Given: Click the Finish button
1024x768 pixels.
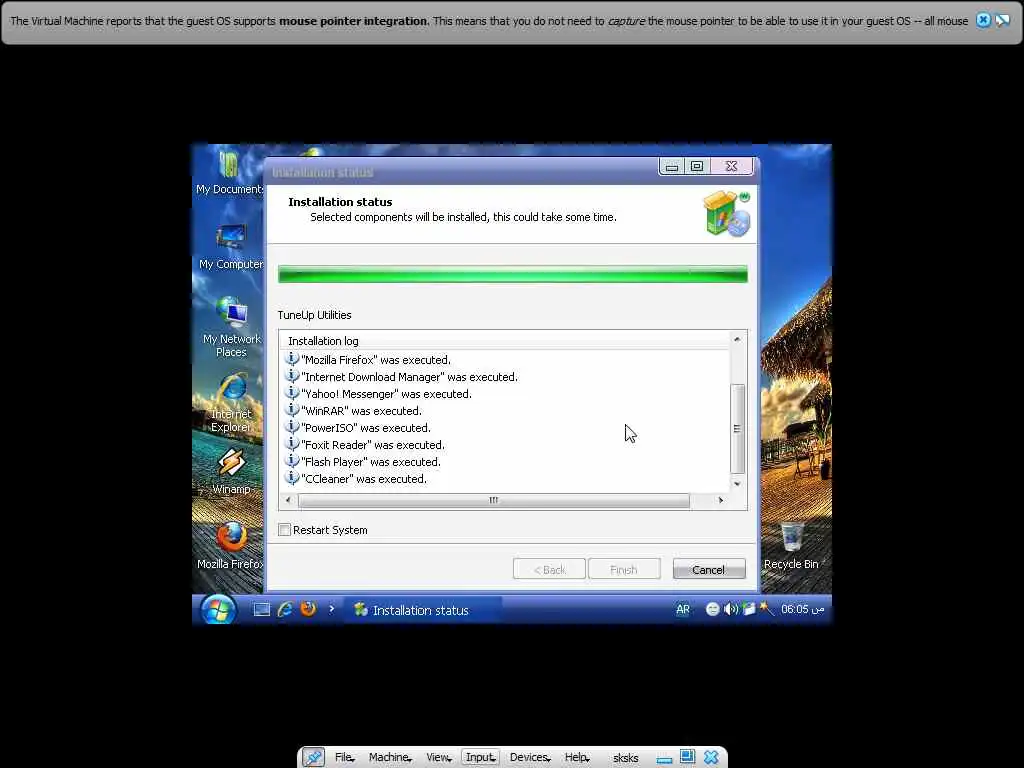Looking at the screenshot, I should (624, 569).
